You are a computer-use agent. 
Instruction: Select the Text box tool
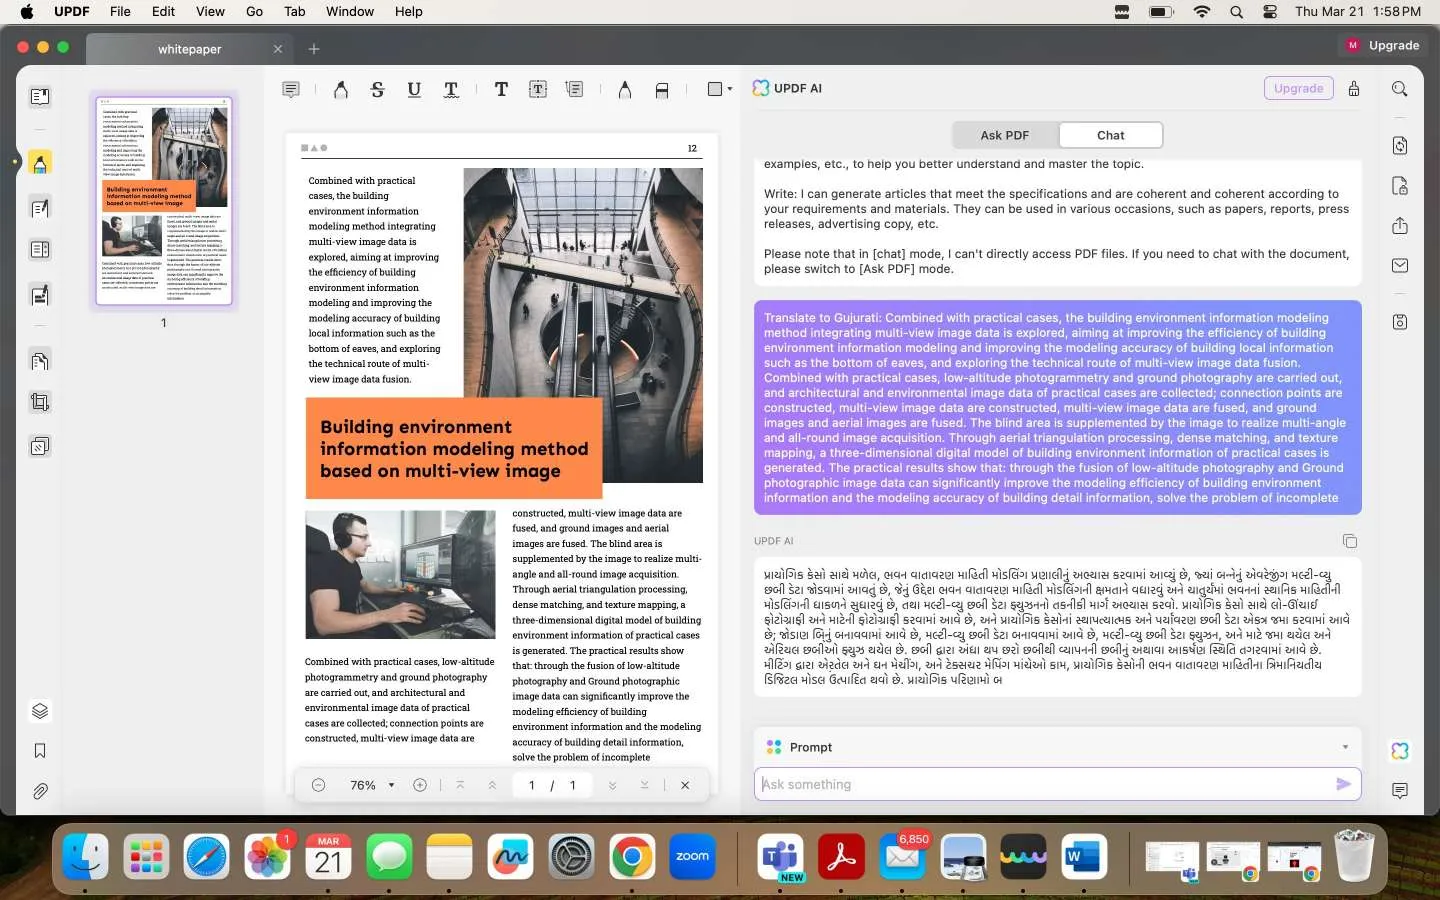(x=538, y=90)
